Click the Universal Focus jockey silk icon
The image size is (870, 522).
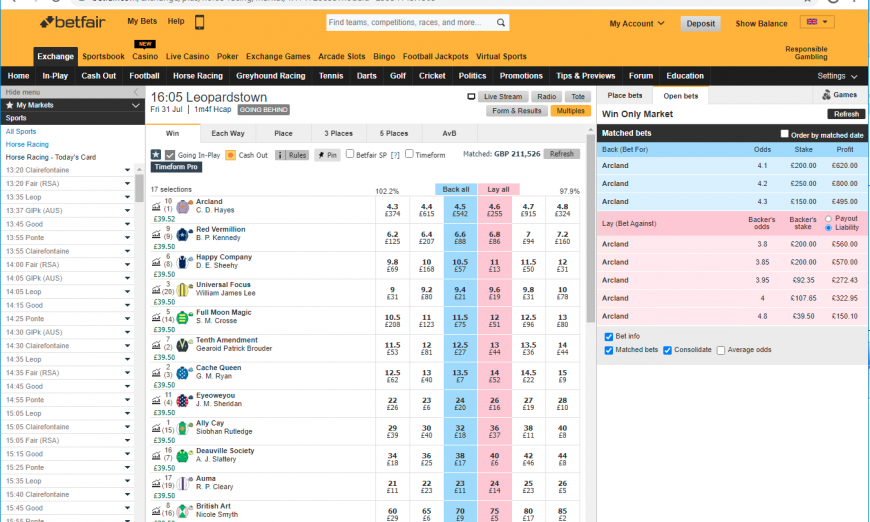(x=183, y=290)
